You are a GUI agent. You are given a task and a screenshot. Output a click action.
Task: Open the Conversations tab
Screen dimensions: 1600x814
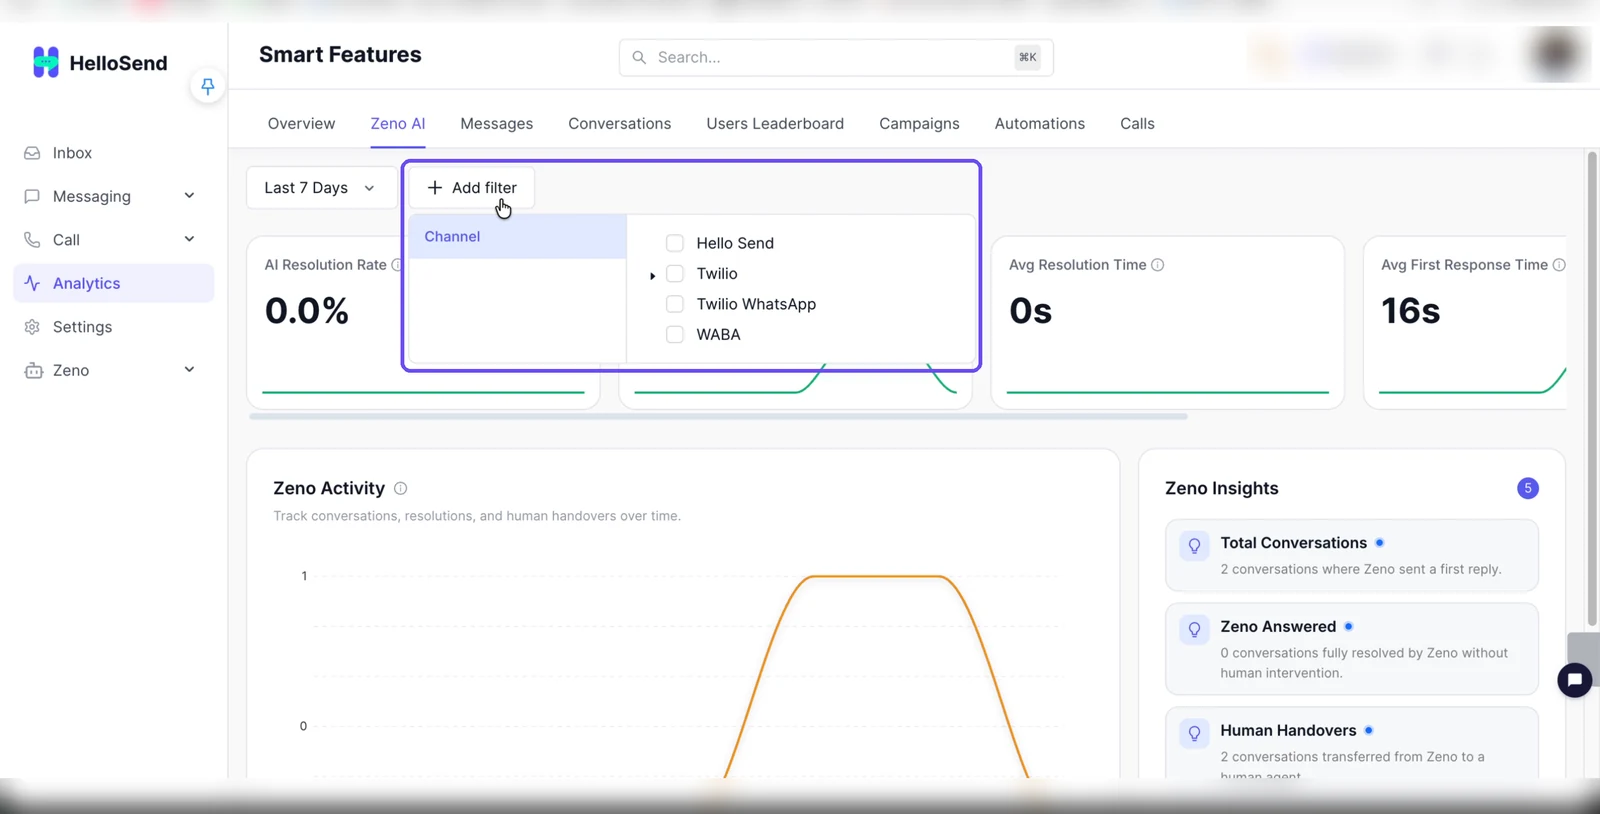619,124
